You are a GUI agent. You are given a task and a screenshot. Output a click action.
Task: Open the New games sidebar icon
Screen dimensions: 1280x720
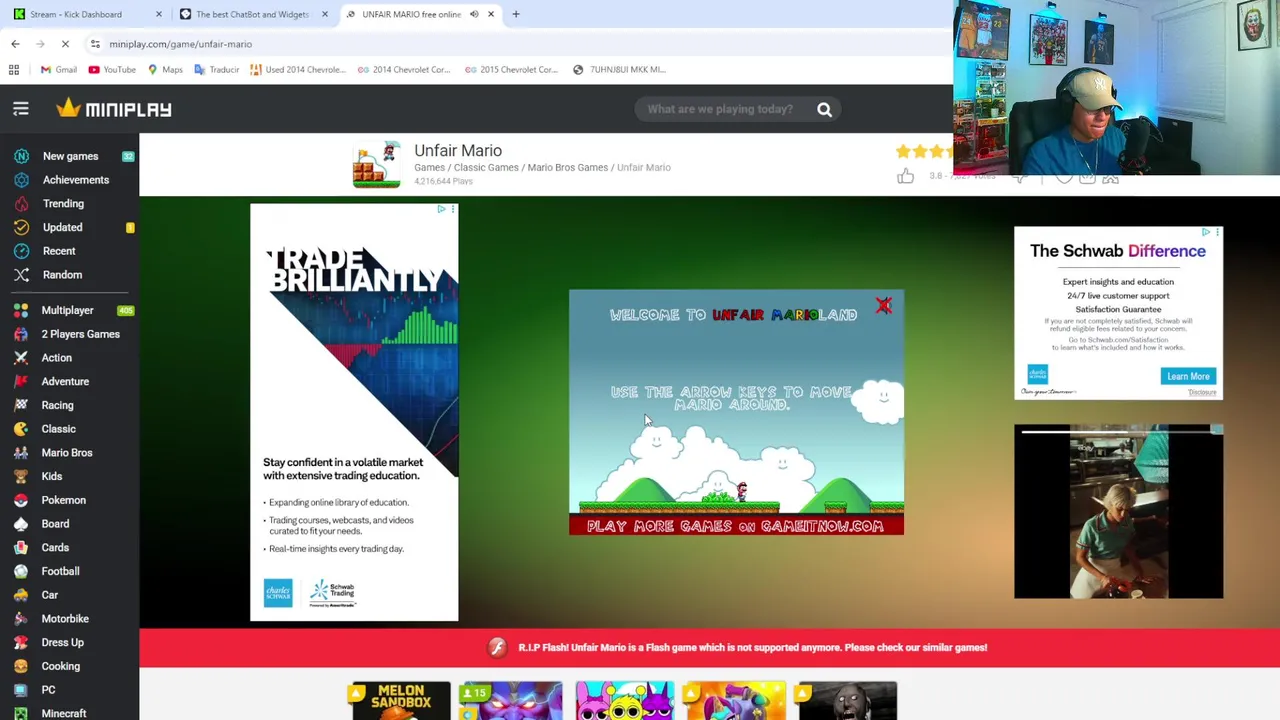pos(21,156)
